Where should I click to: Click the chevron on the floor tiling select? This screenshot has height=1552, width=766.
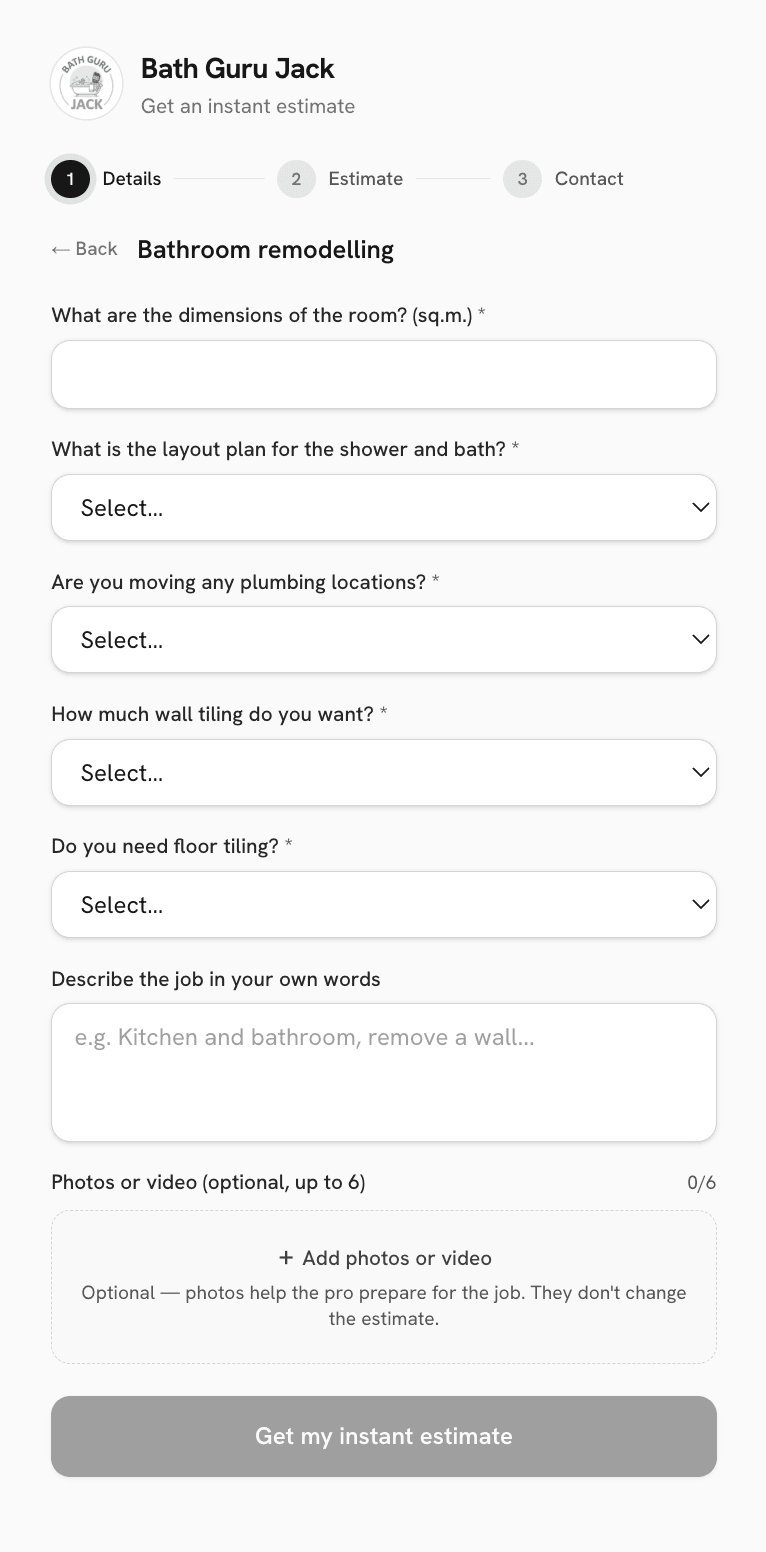click(x=701, y=904)
